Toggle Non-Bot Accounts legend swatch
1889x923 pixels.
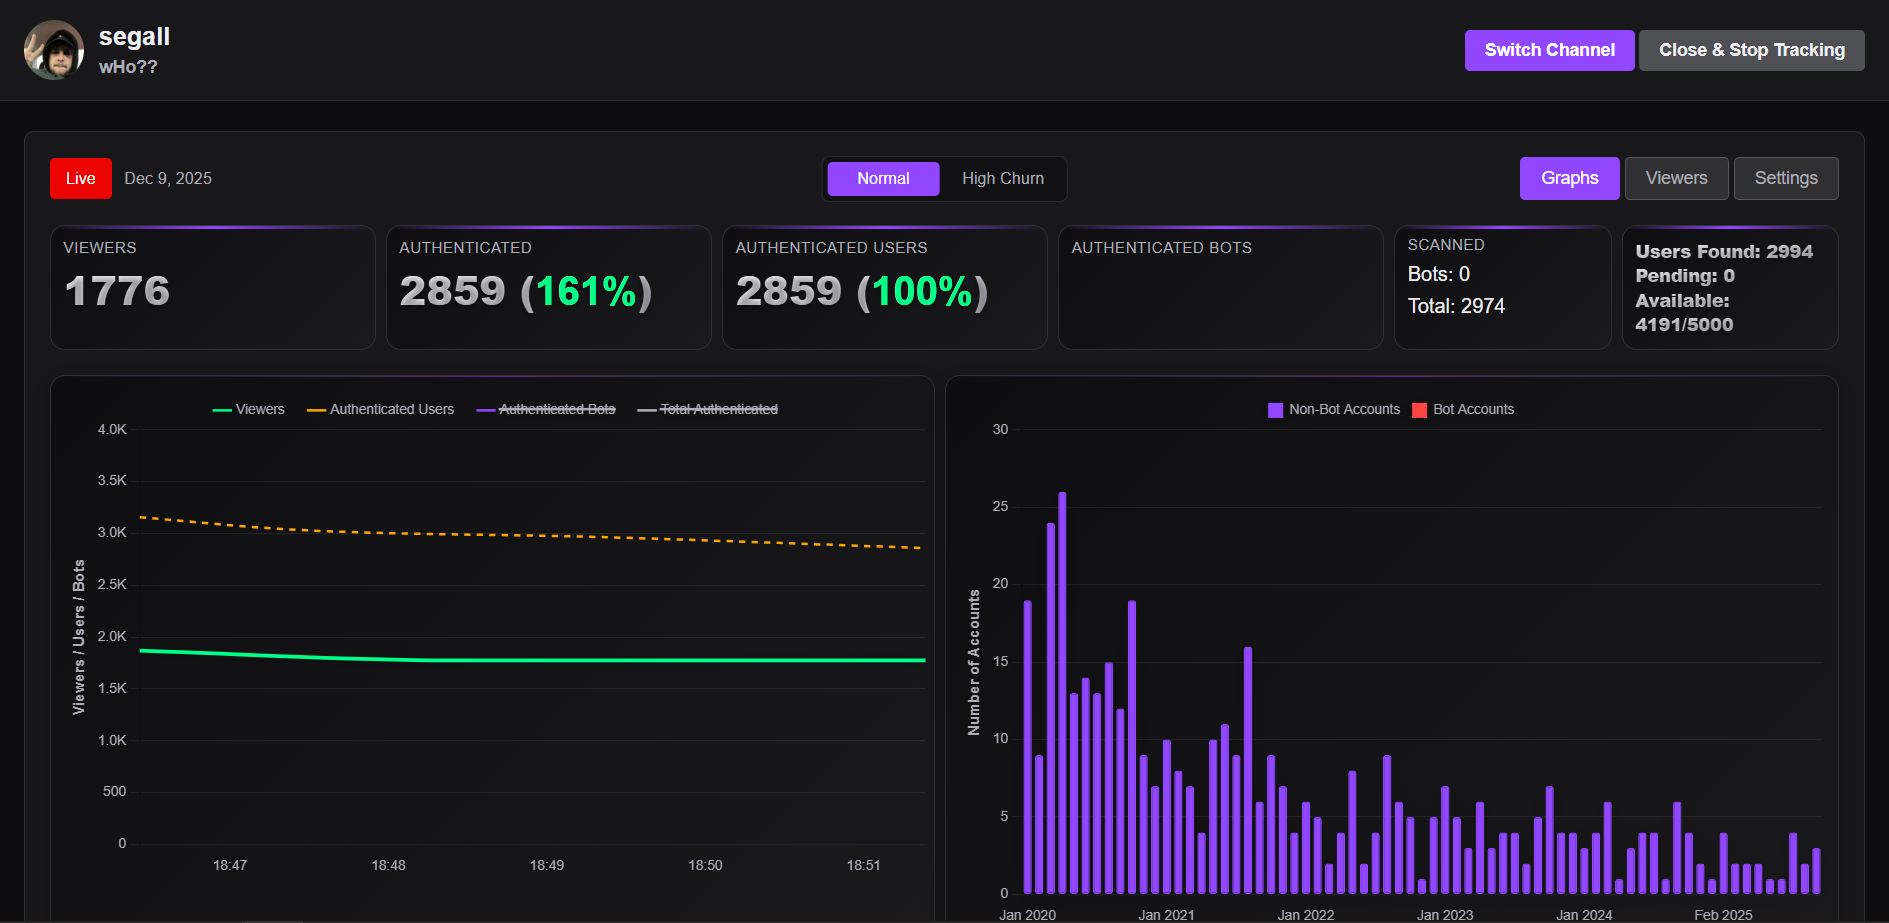[x=1275, y=410]
